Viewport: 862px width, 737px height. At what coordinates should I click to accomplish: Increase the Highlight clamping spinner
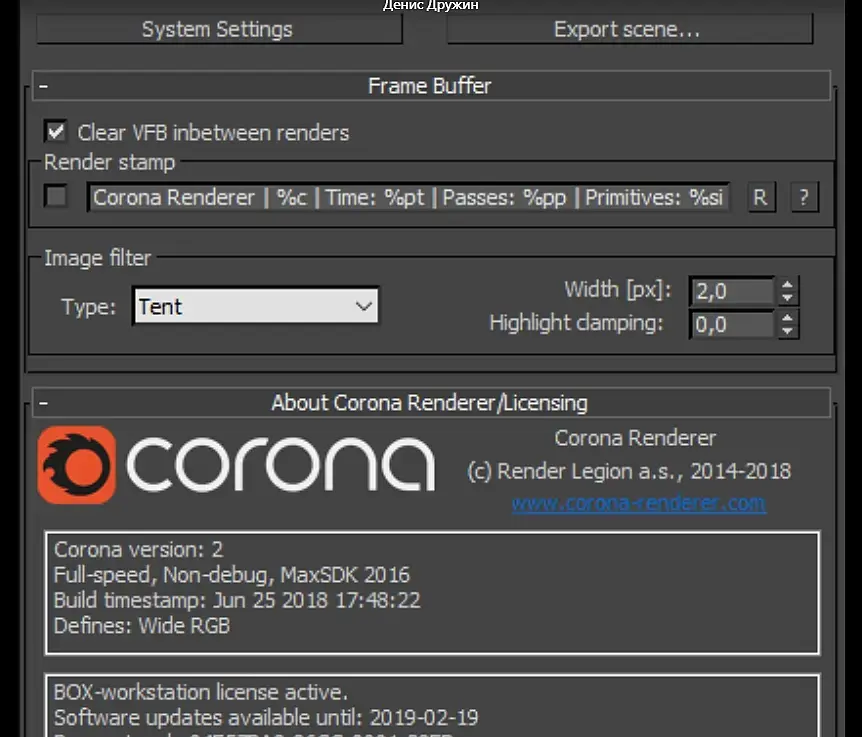point(787,318)
